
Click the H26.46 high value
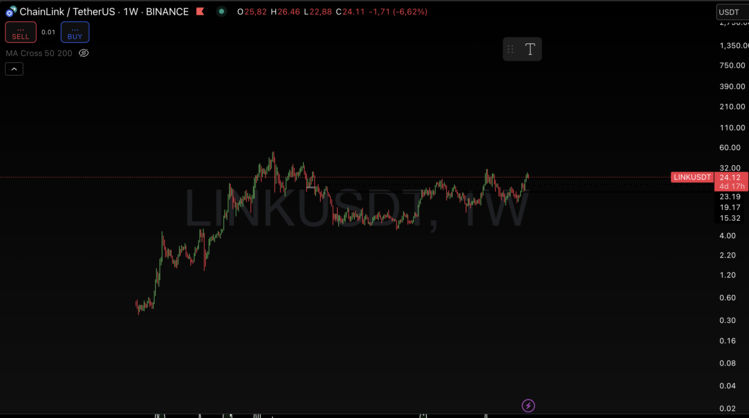[285, 11]
